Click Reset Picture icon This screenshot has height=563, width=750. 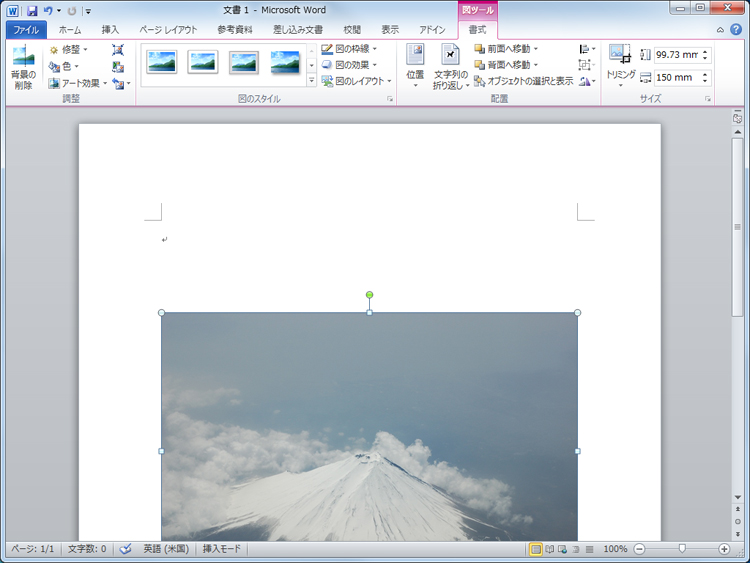tap(118, 84)
